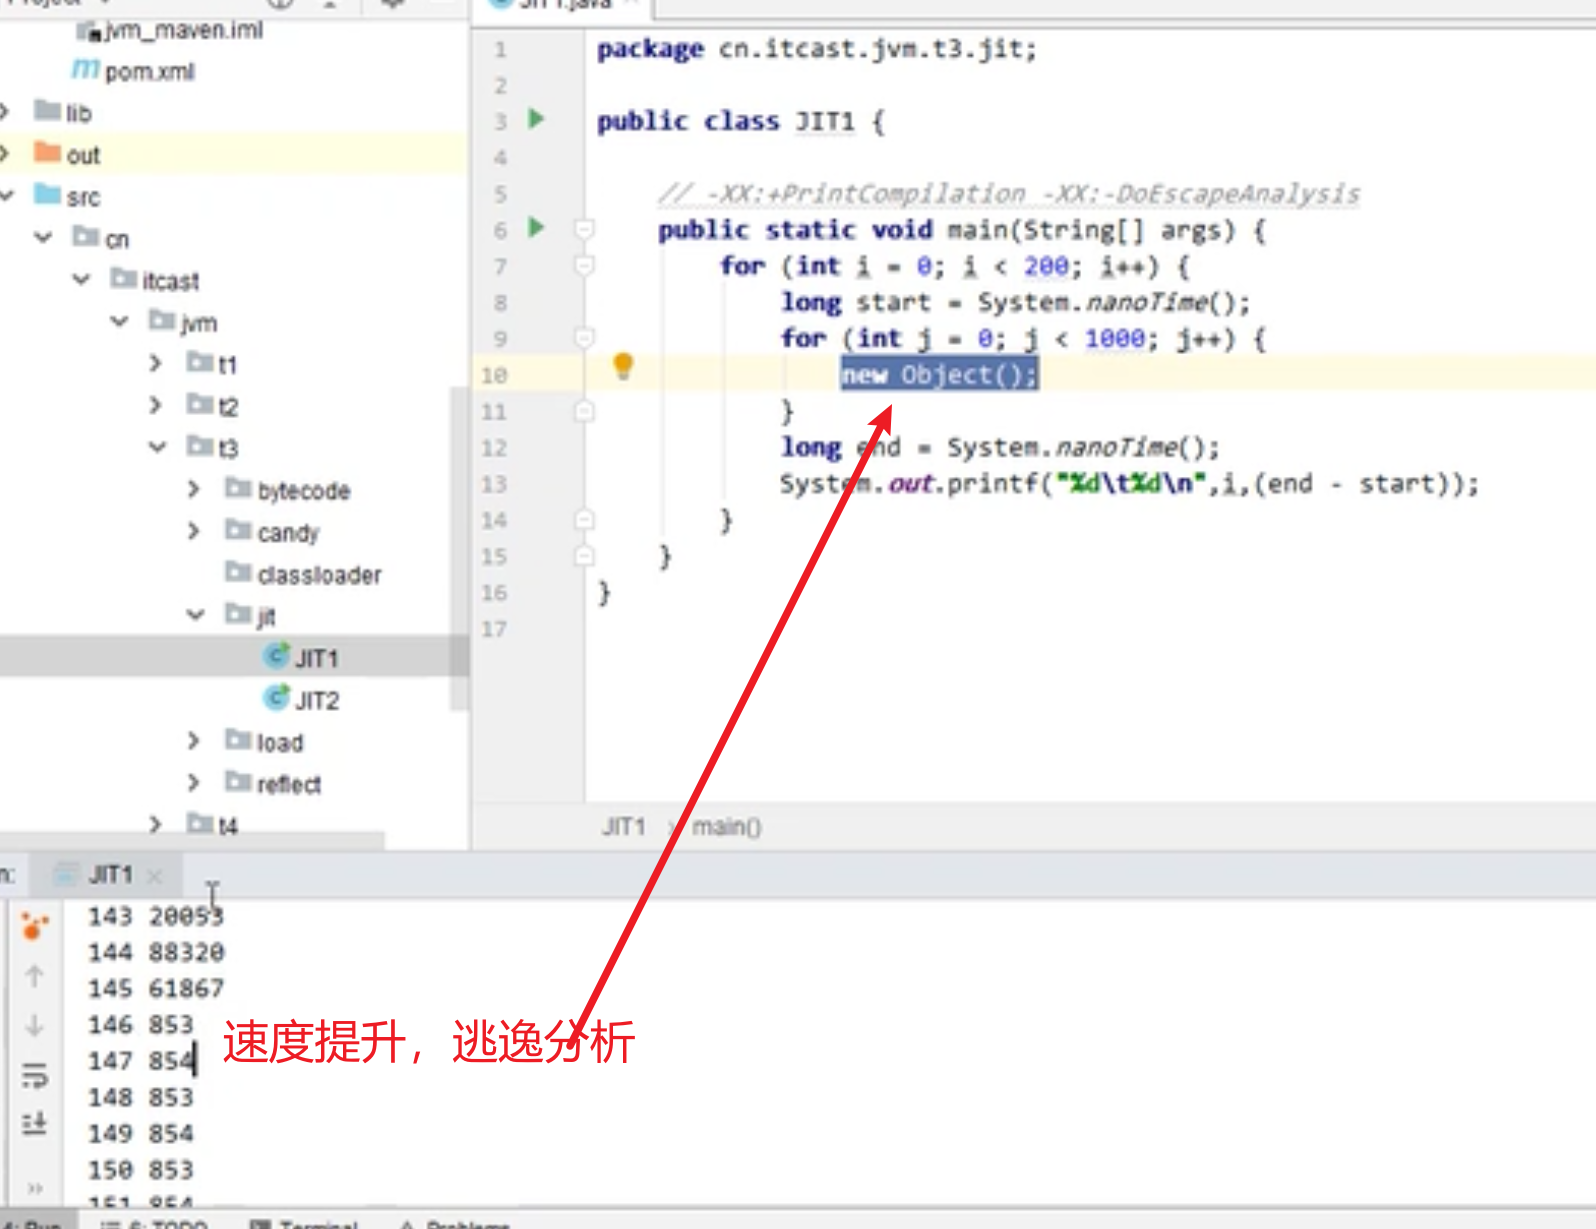The image size is (1596, 1229).
Task: Click the orange out folder icon
Action: coord(47,152)
